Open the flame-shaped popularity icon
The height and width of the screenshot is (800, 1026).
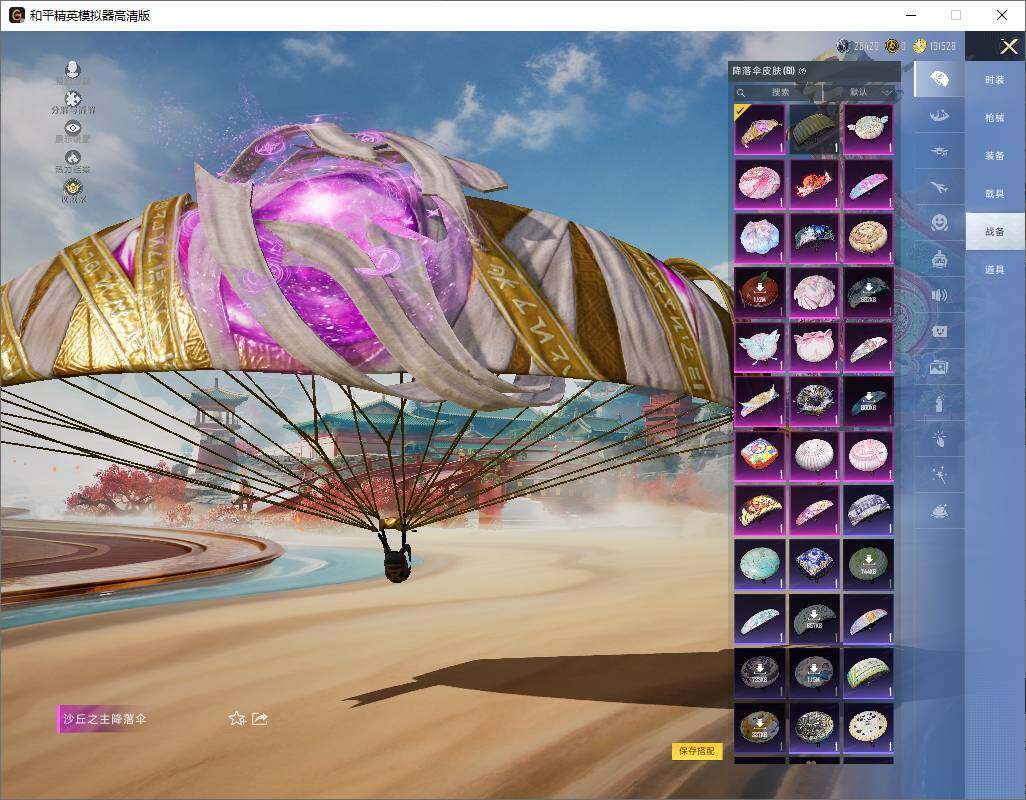pyautogui.click(x=73, y=157)
